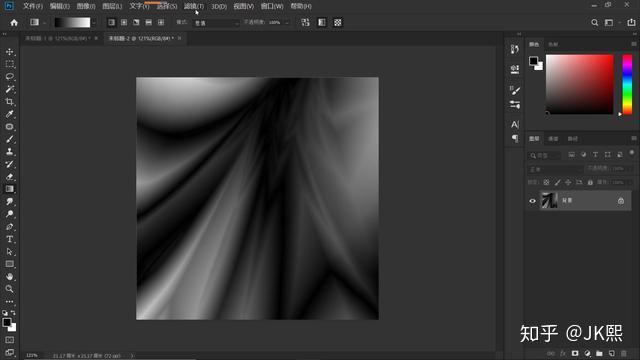Open the Brush Settings panel icon
This screenshot has width=640, height=360.
tap(514, 90)
